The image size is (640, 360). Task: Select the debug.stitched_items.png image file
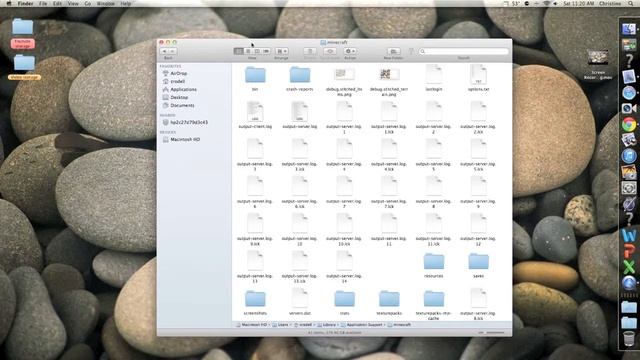[x=344, y=74]
